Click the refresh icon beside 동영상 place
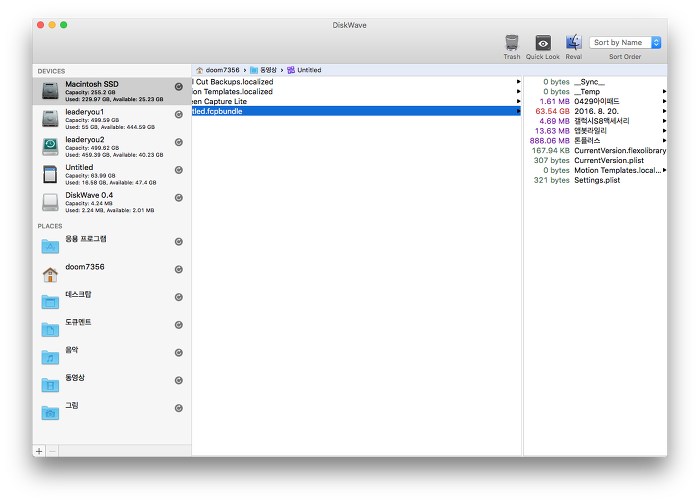The width and height of the screenshot is (700, 503). click(179, 380)
